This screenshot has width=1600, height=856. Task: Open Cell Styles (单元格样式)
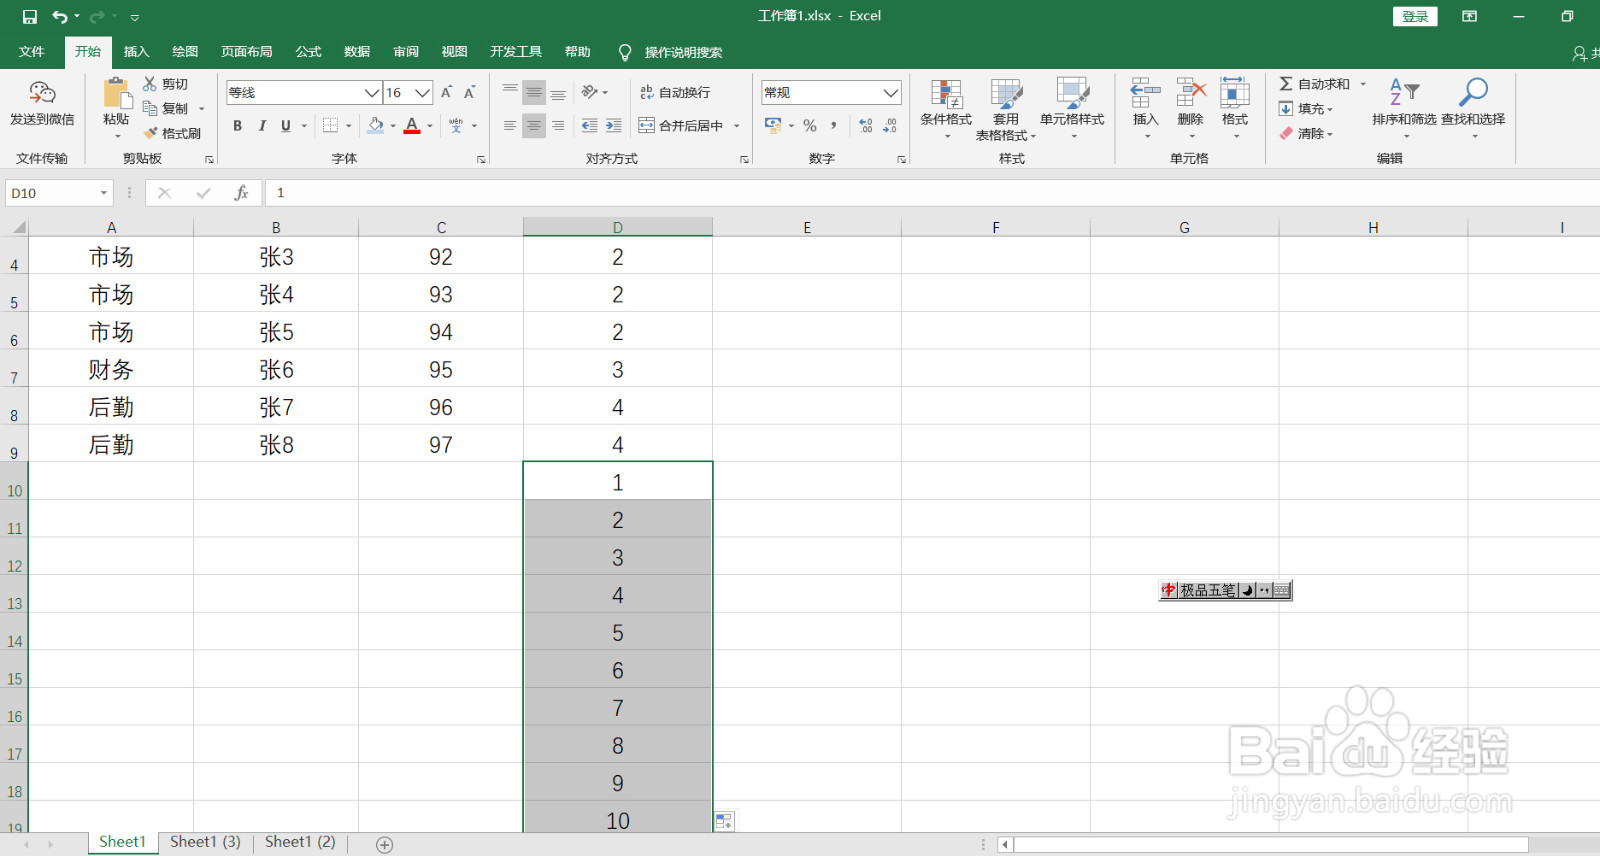pyautogui.click(x=1072, y=108)
